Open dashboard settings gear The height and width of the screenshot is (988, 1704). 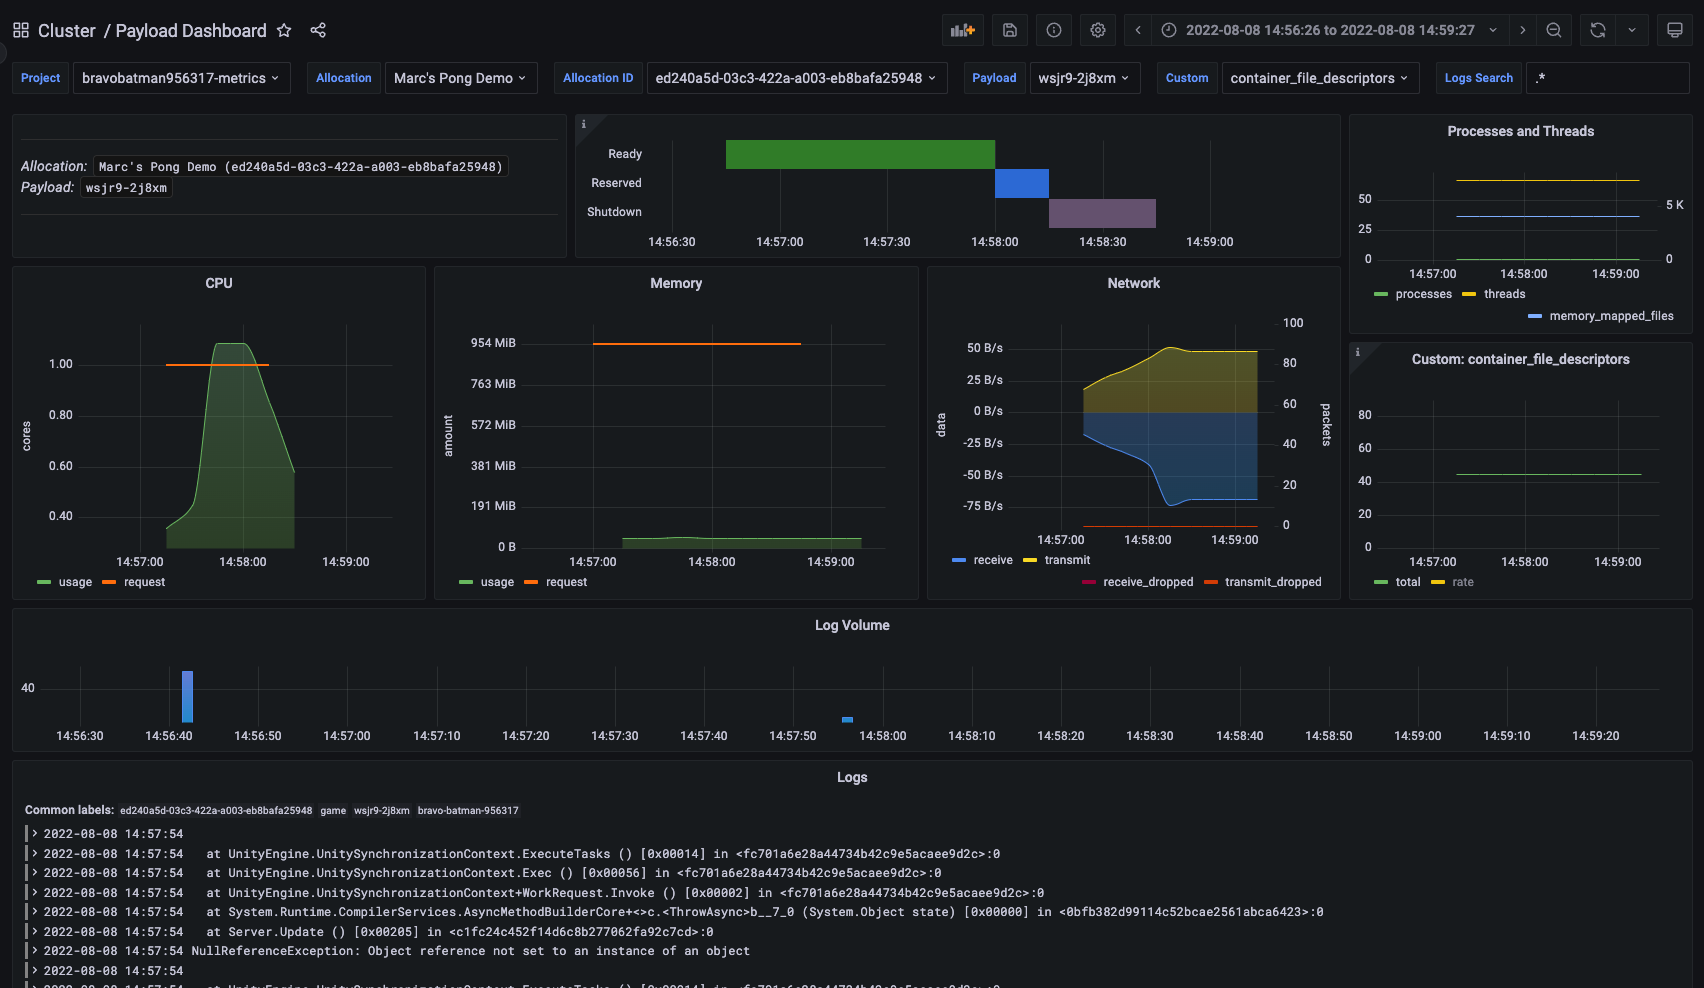[x=1098, y=30]
